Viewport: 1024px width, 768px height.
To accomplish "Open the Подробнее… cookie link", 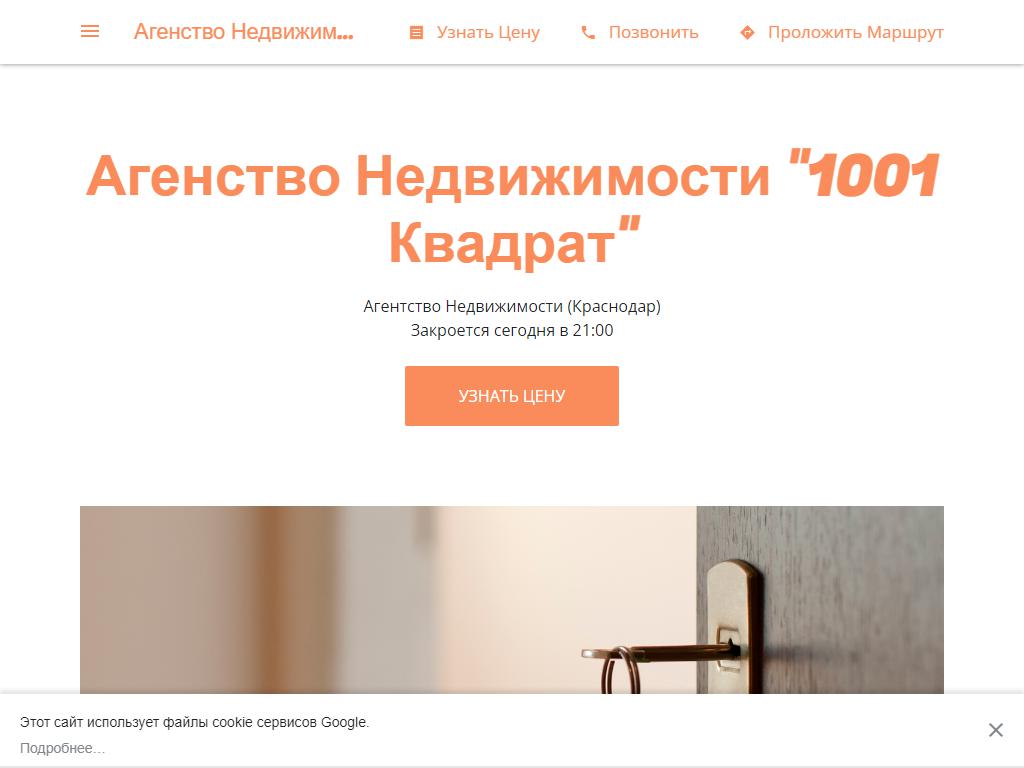I will (x=62, y=748).
